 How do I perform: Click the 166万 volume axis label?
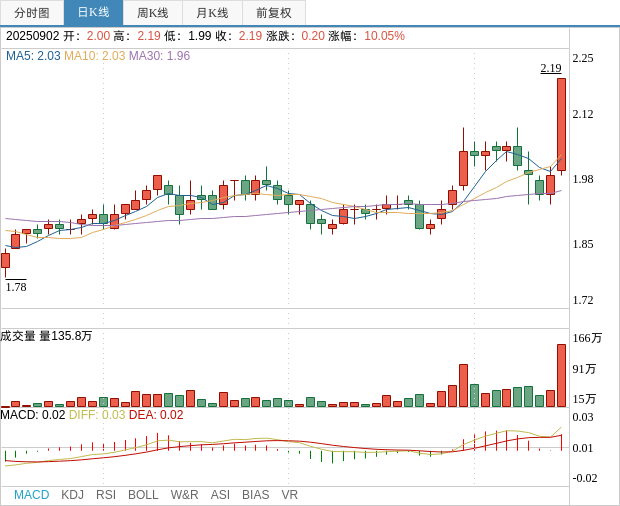click(x=587, y=338)
